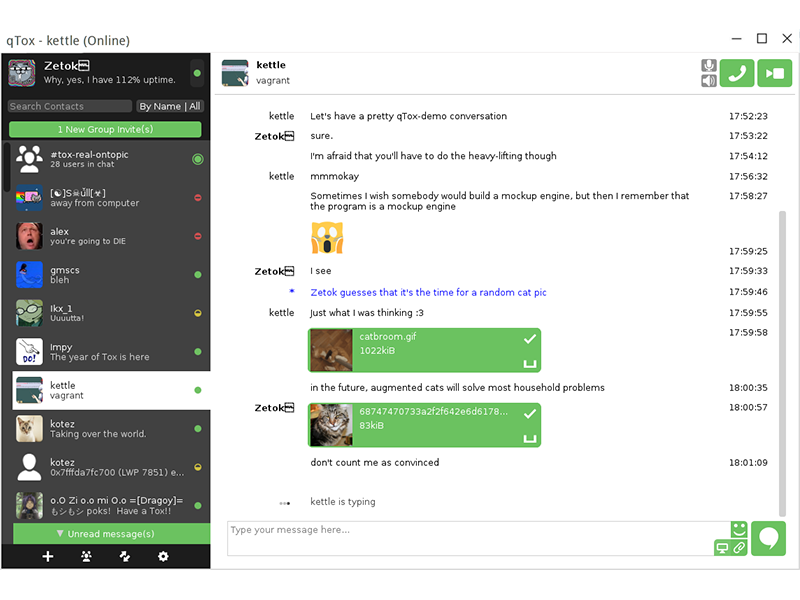Viewport: 800px width, 600px height.
Task: Click the Search Contacts field
Action: click(x=70, y=106)
